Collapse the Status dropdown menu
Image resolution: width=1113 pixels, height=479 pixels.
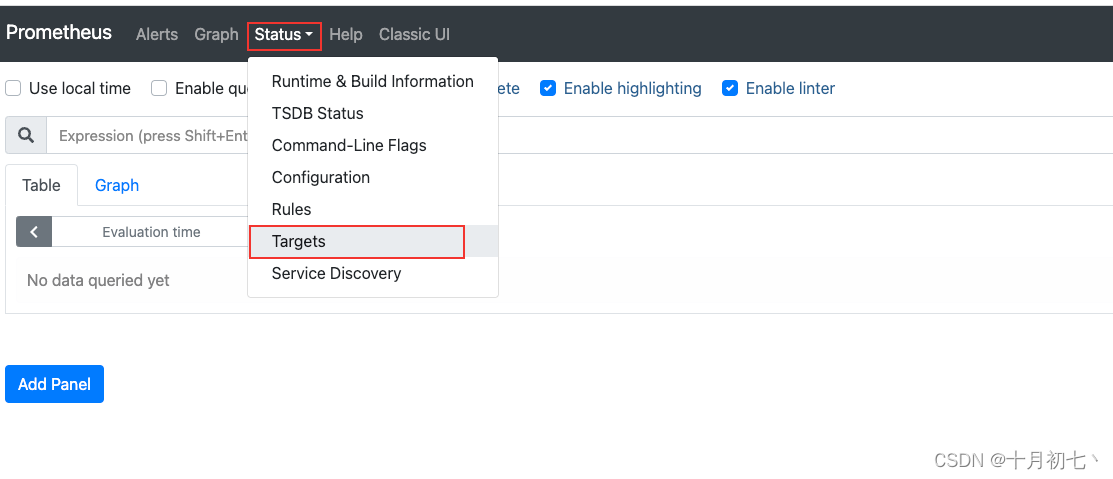click(284, 35)
